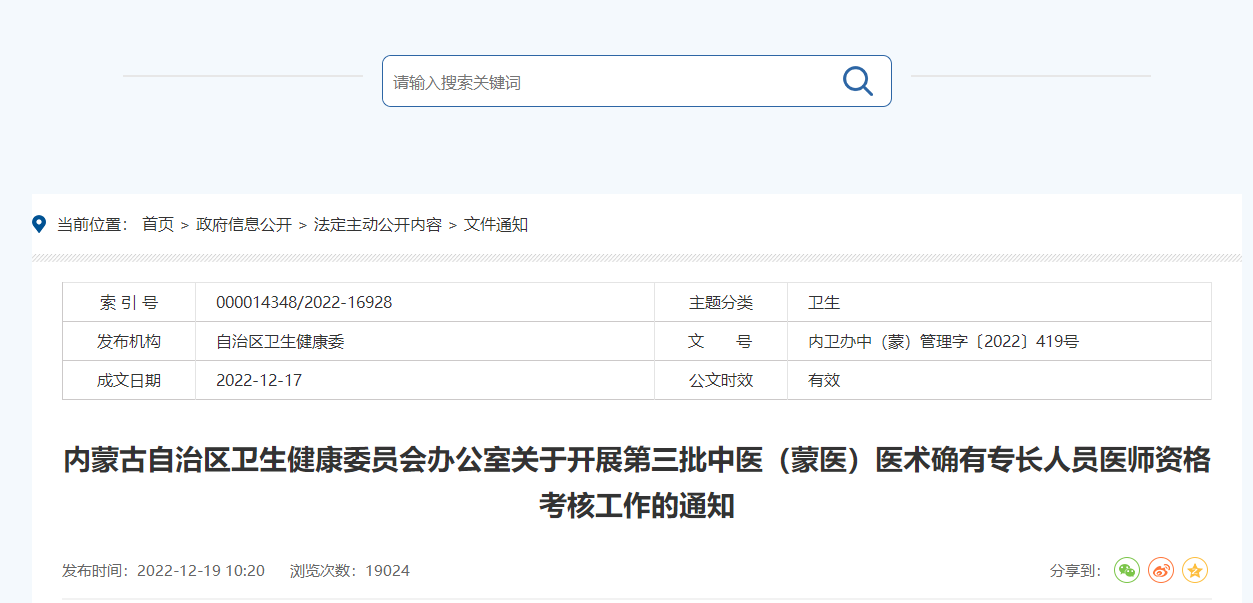This screenshot has width=1253, height=603.
Task: Click the 成文日期 value 2022-12-17
Action: tap(259, 380)
